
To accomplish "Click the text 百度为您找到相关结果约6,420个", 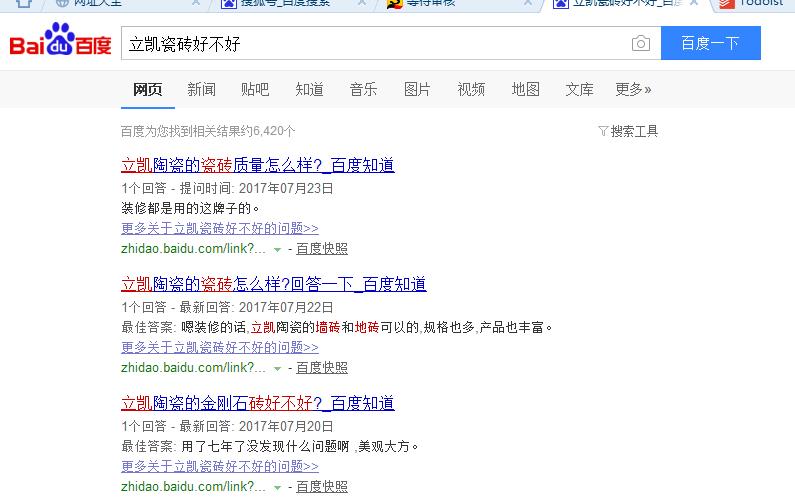I will click(208, 131).
